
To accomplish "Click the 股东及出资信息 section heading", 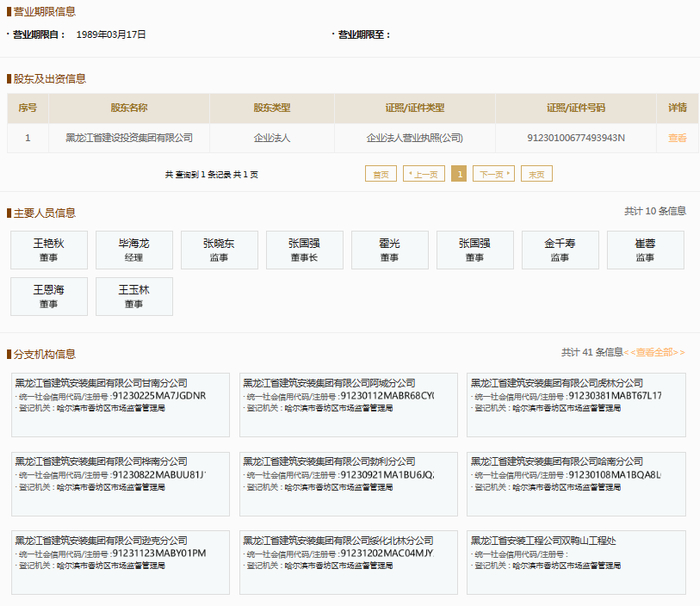I will [x=50, y=79].
